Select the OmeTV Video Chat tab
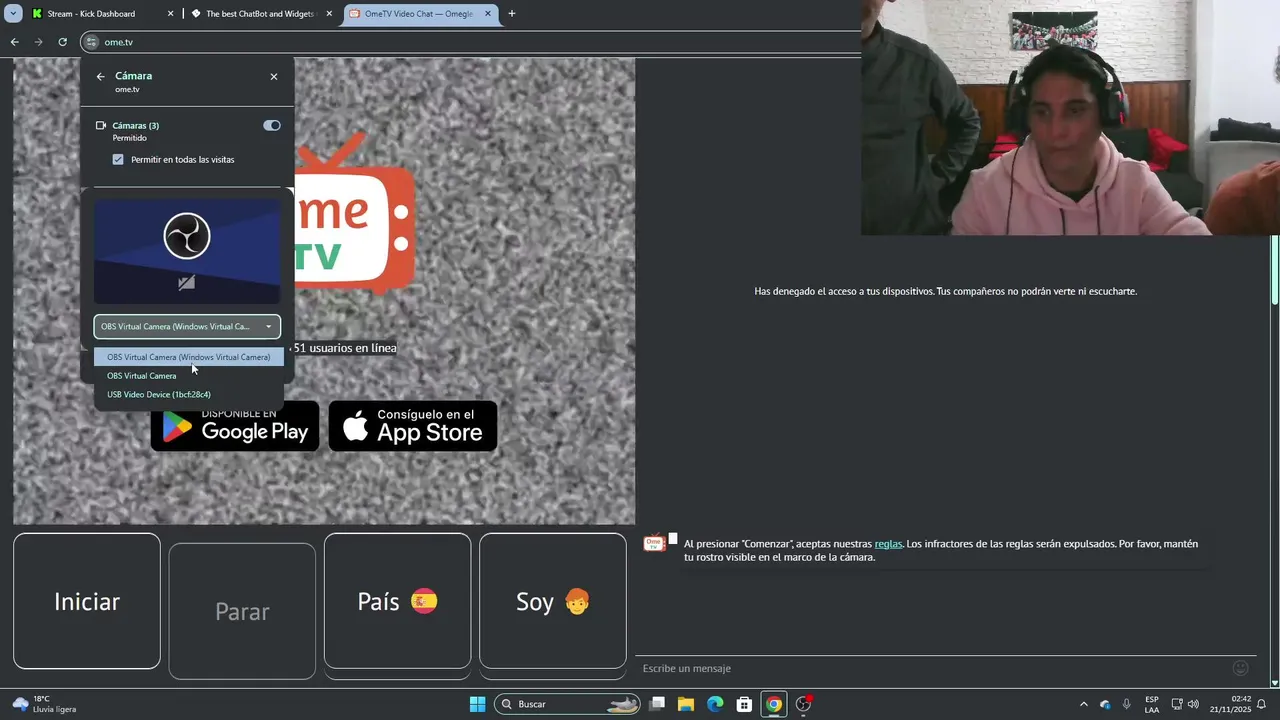Viewport: 1280px width, 720px height. [420, 14]
